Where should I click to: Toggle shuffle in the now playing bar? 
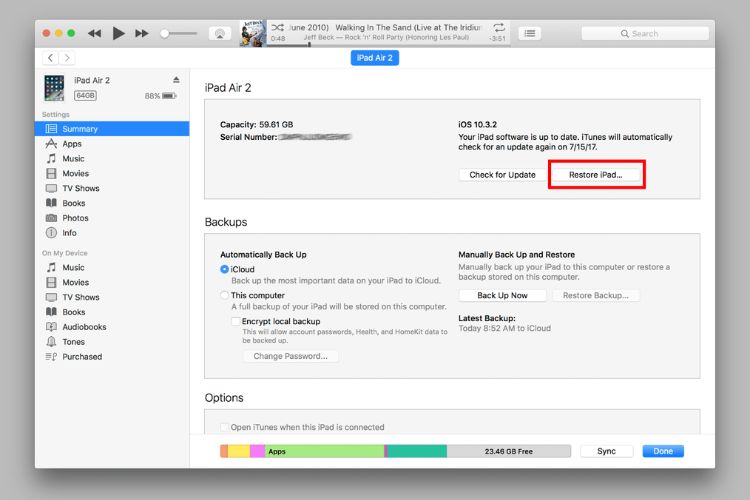click(x=277, y=27)
